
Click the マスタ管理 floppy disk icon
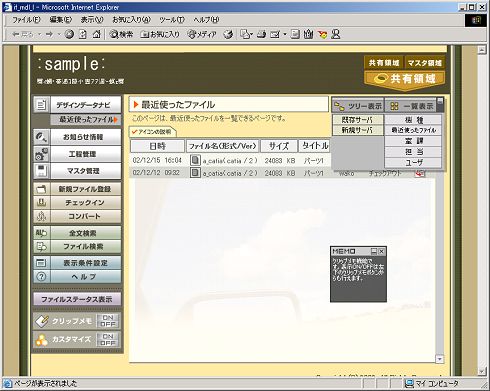coord(41,171)
